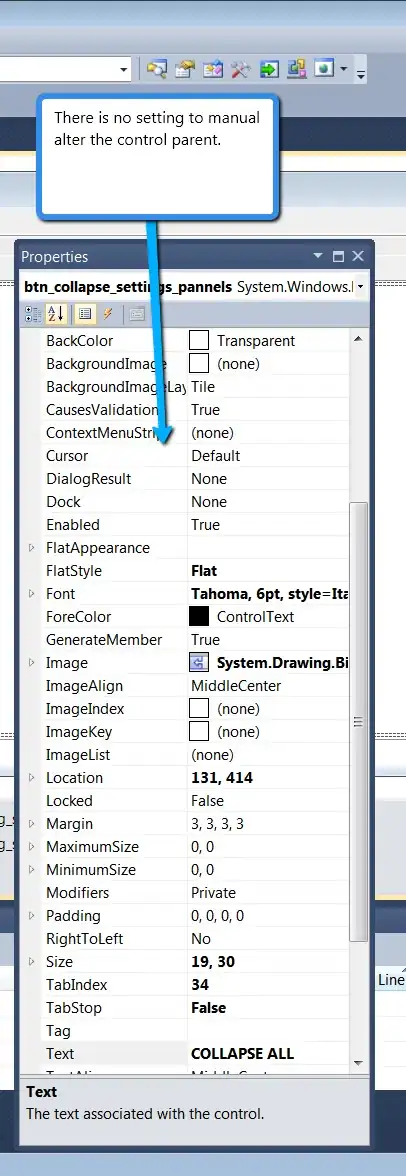The height and width of the screenshot is (1176, 406).
Task: Expand the Location property
Action: pyautogui.click(x=32, y=778)
